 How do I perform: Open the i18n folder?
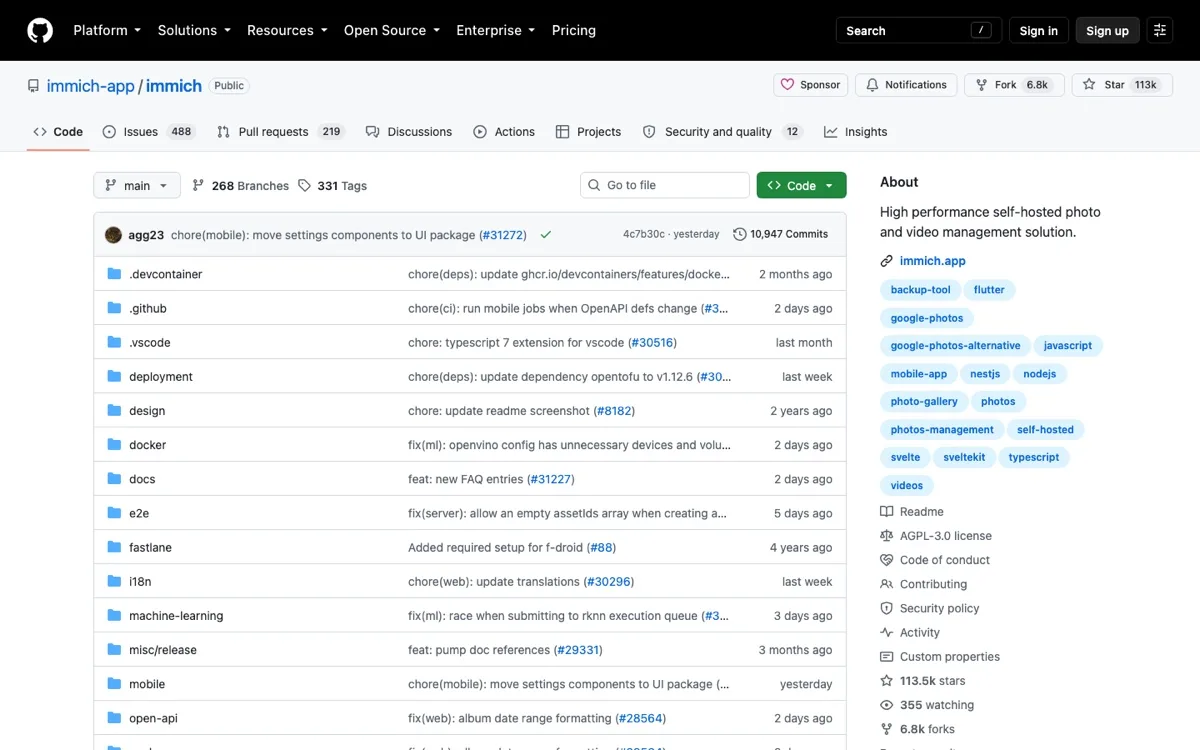tap(140, 581)
